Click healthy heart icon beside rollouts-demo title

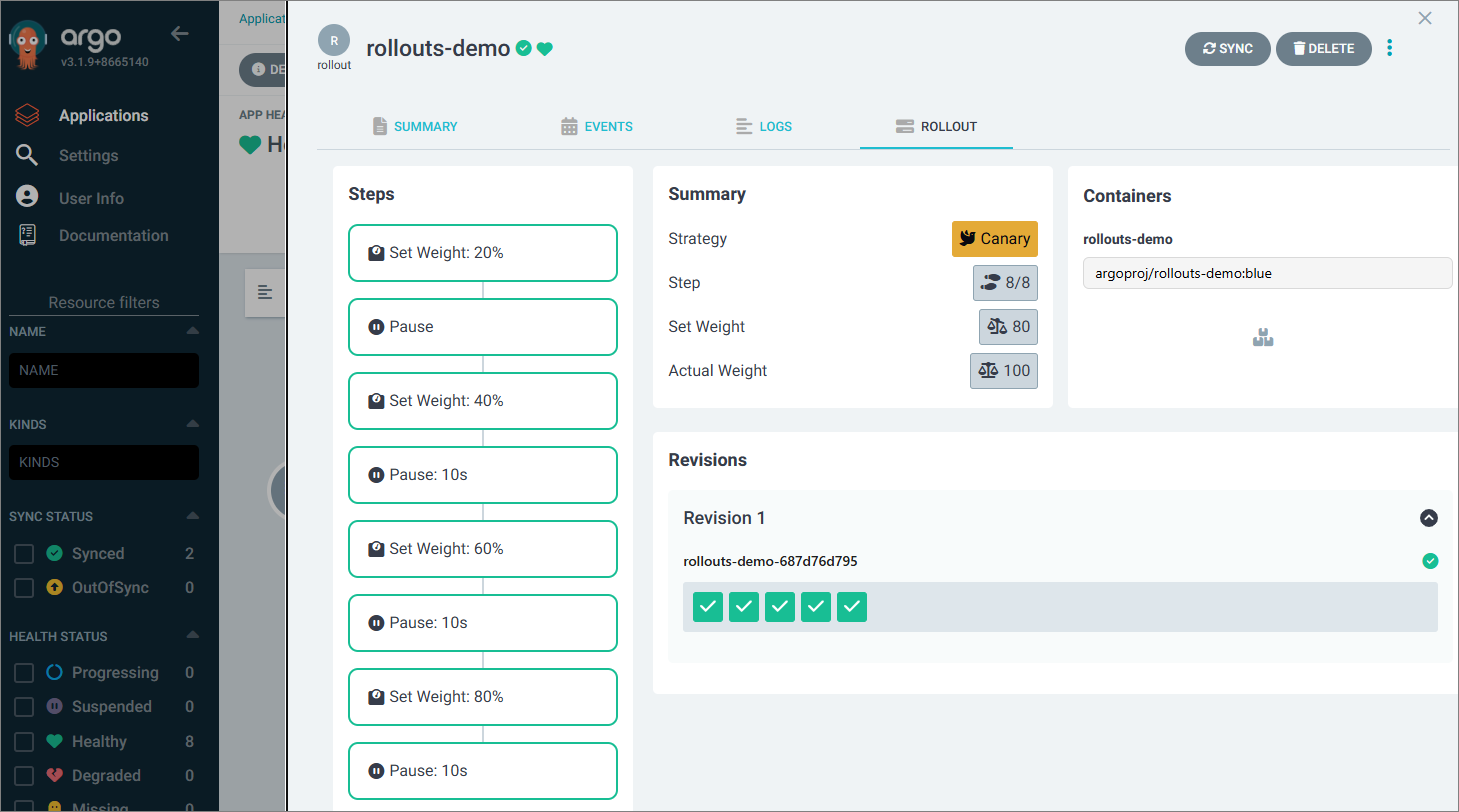(x=544, y=49)
